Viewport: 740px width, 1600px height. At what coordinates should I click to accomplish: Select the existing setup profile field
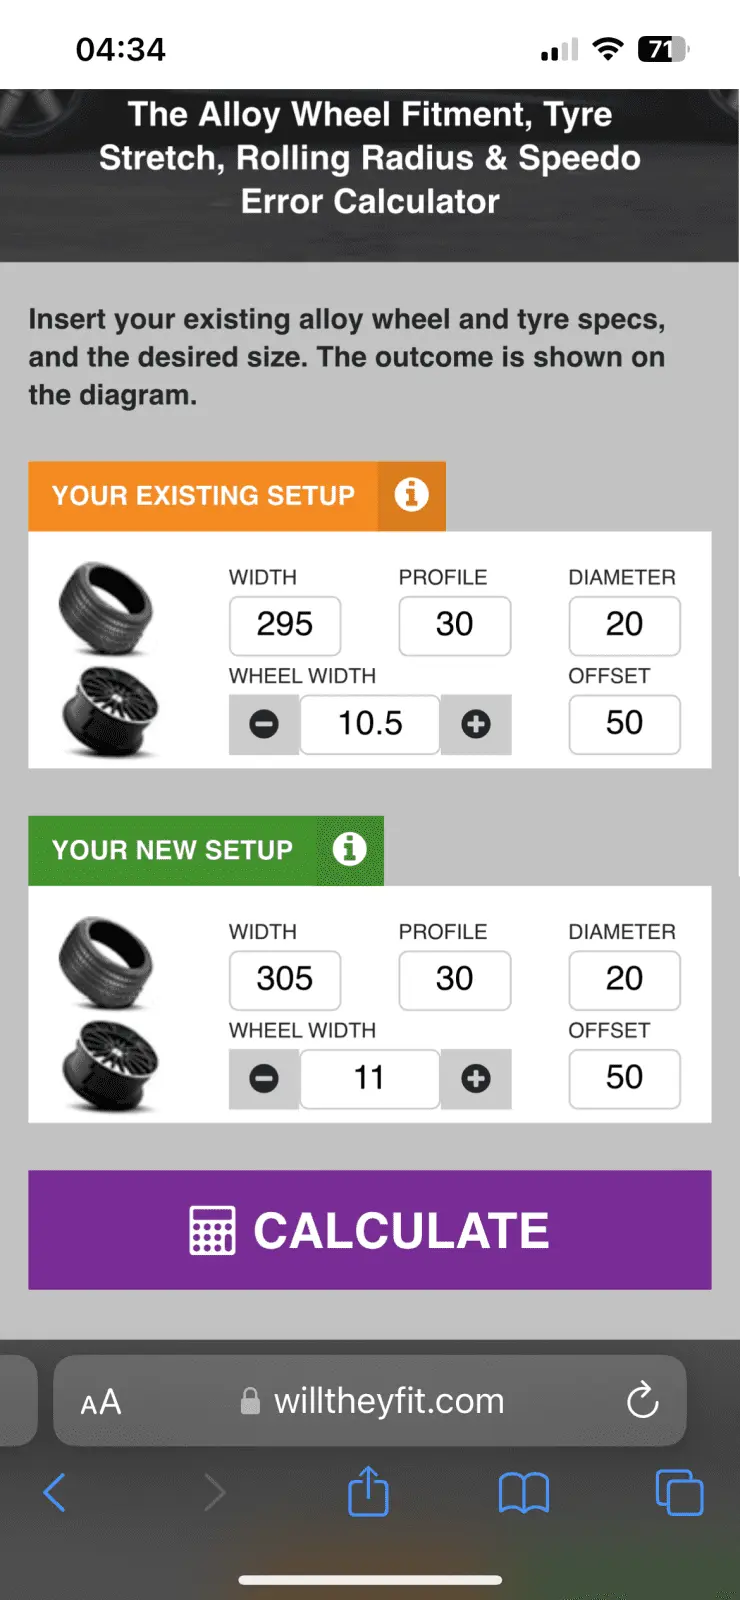click(455, 625)
